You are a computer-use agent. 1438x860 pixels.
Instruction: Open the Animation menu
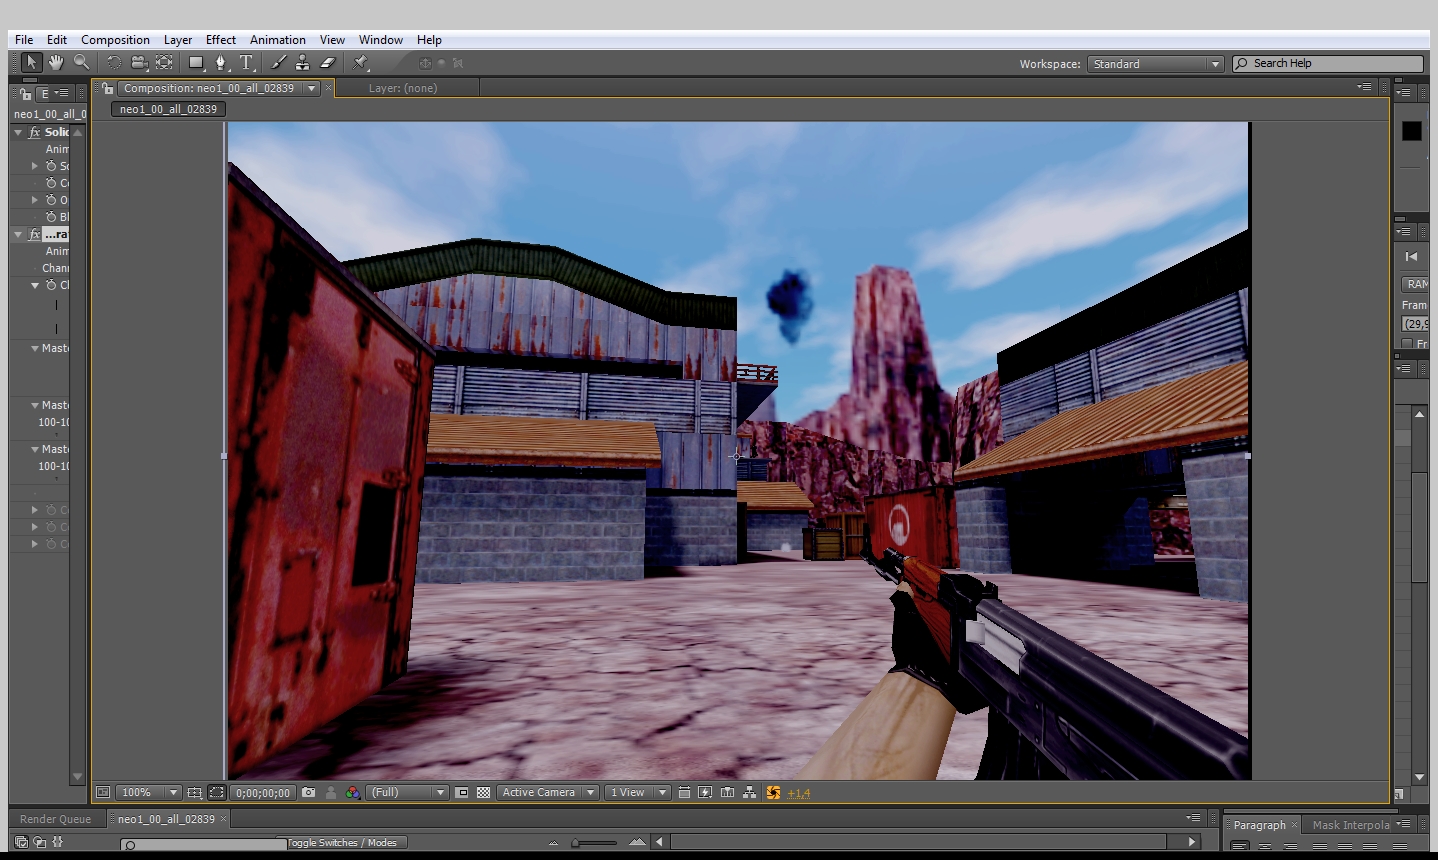[x=278, y=40]
